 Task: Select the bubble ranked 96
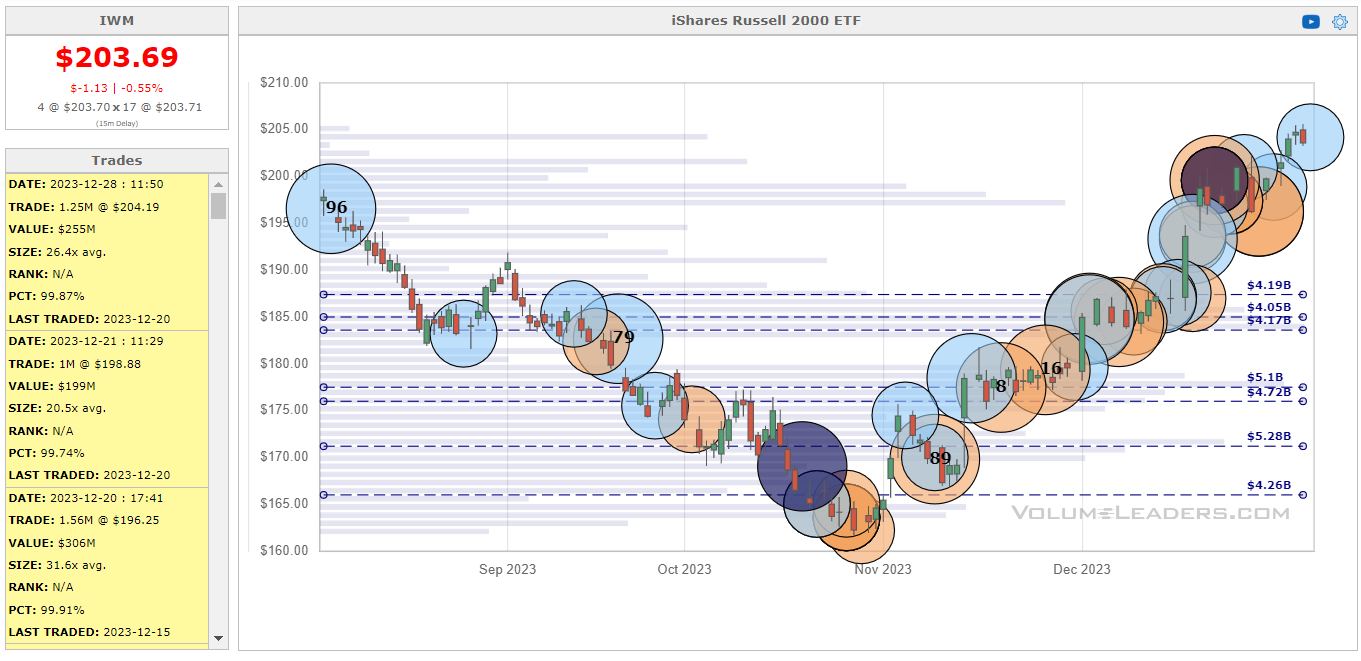pyautogui.click(x=331, y=208)
